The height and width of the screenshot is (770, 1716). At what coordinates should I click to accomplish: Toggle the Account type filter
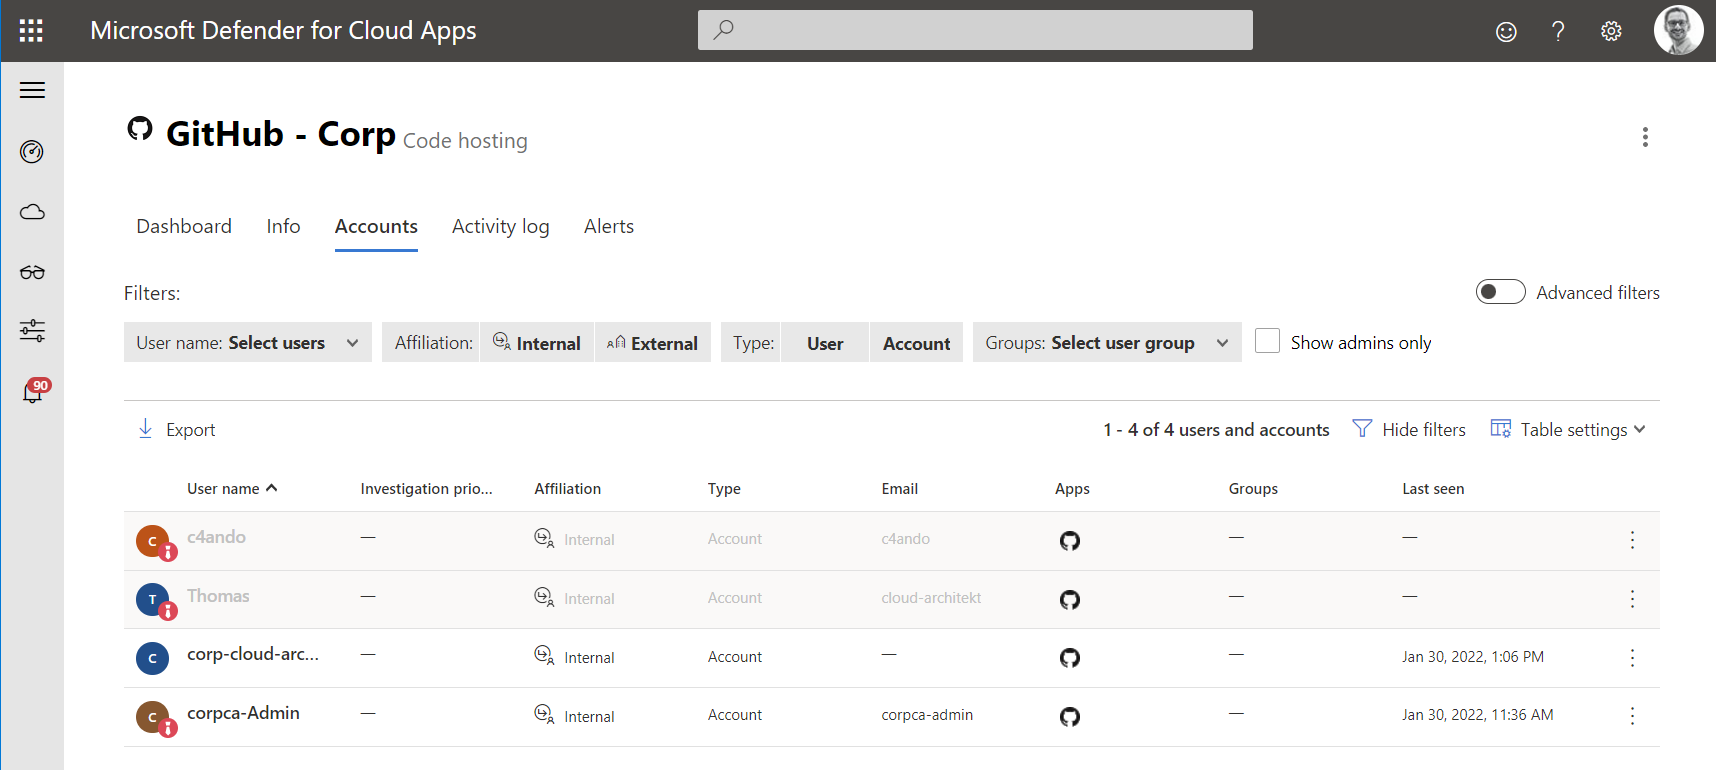coord(916,342)
